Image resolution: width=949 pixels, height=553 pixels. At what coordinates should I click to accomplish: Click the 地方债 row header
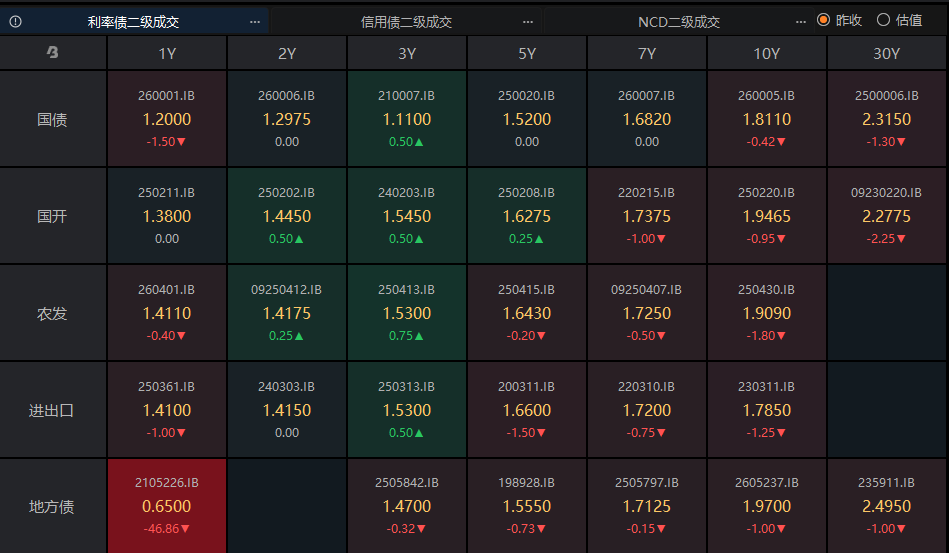53,507
